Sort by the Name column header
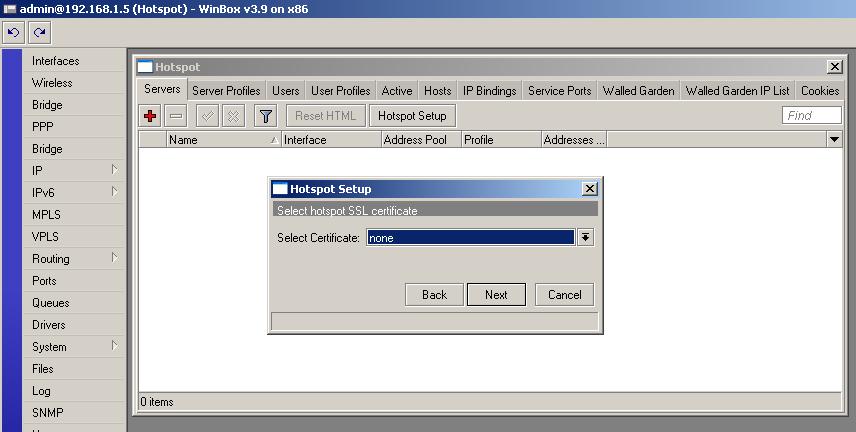Screen dimensions: 856x432 tap(224, 140)
